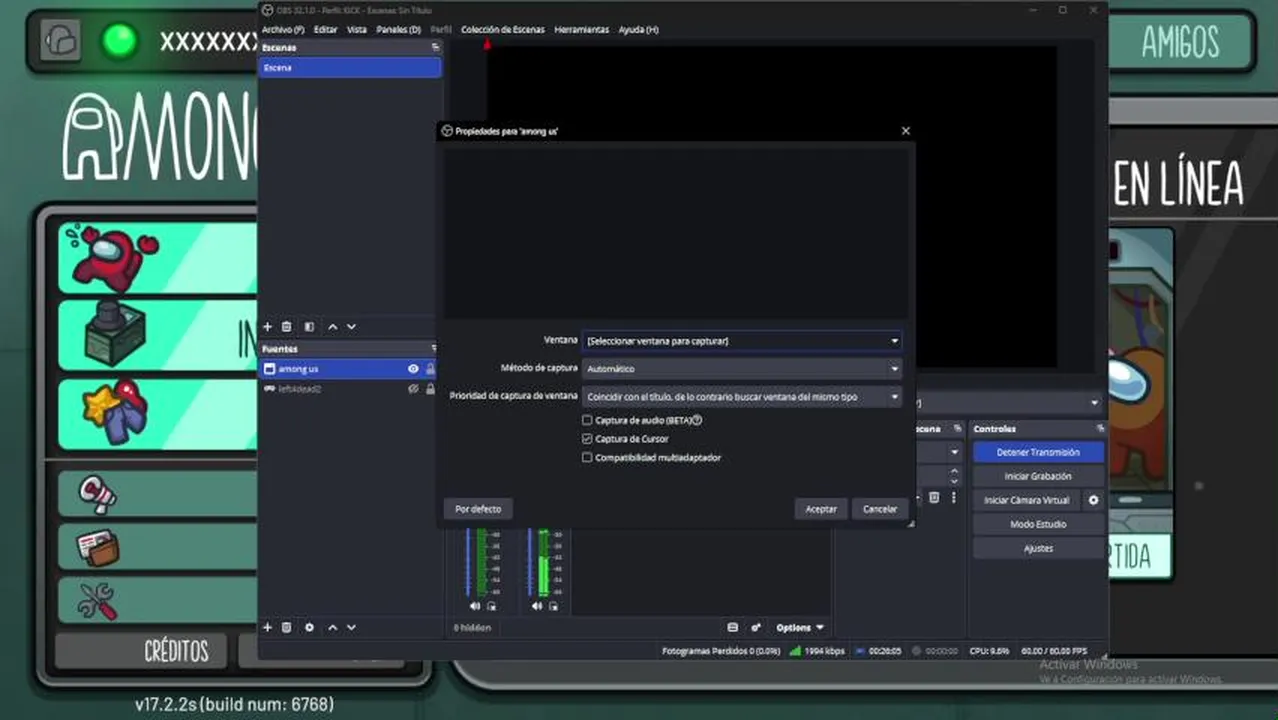Click the megaphone icon in Among Us menu
Screen dimensions: 1278x720
click(98, 494)
